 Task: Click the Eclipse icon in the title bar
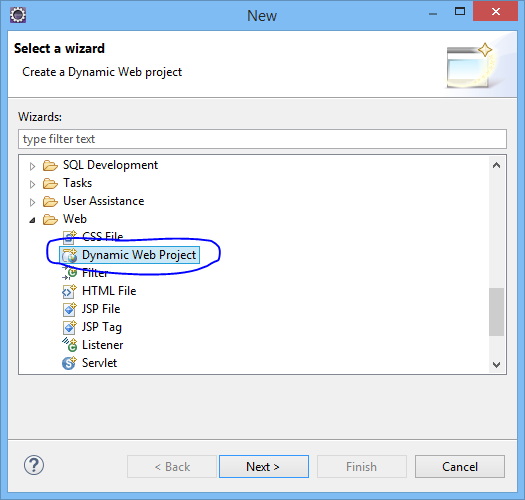[18, 15]
